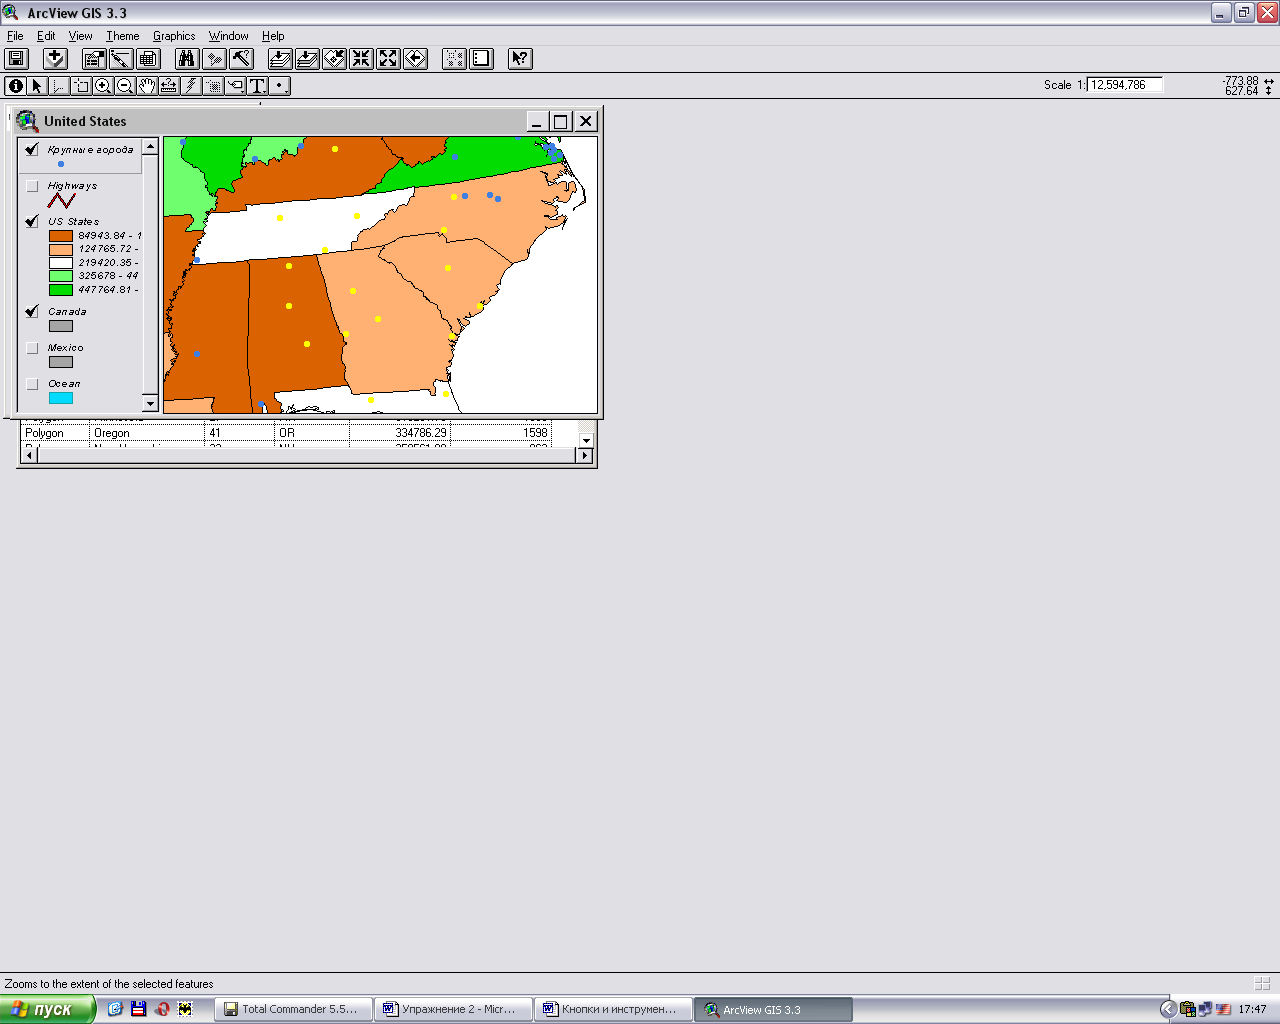
Task: Click Clear Selected Features button
Action: click(455, 59)
